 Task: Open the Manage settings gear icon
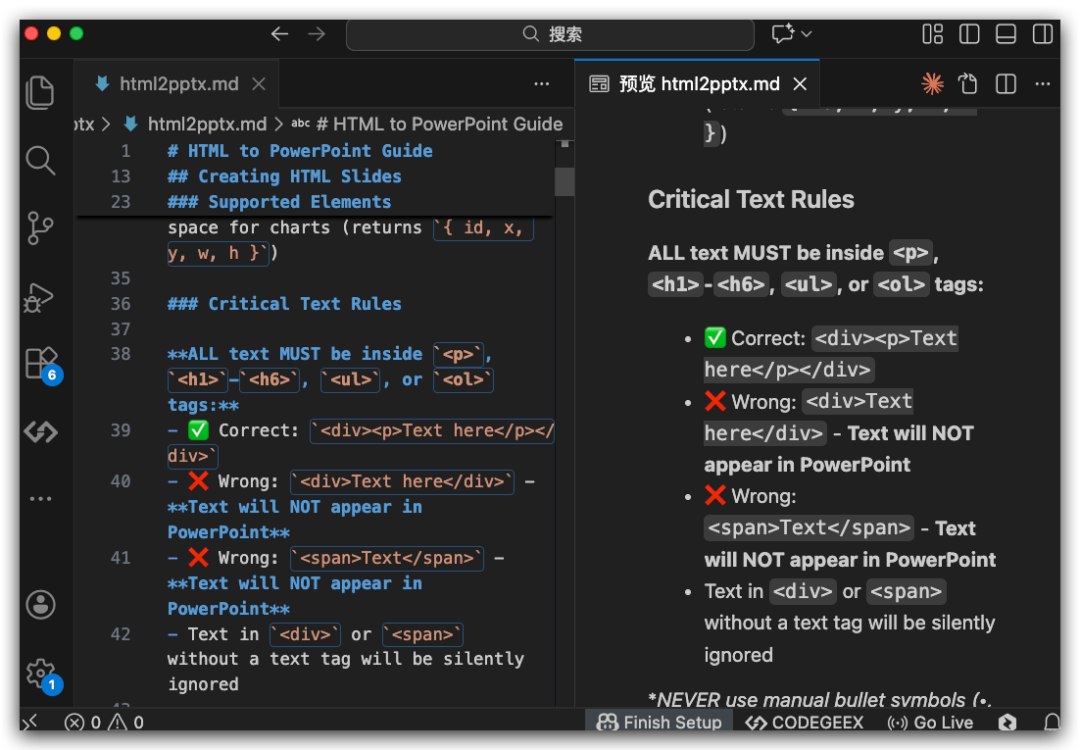click(x=40, y=672)
